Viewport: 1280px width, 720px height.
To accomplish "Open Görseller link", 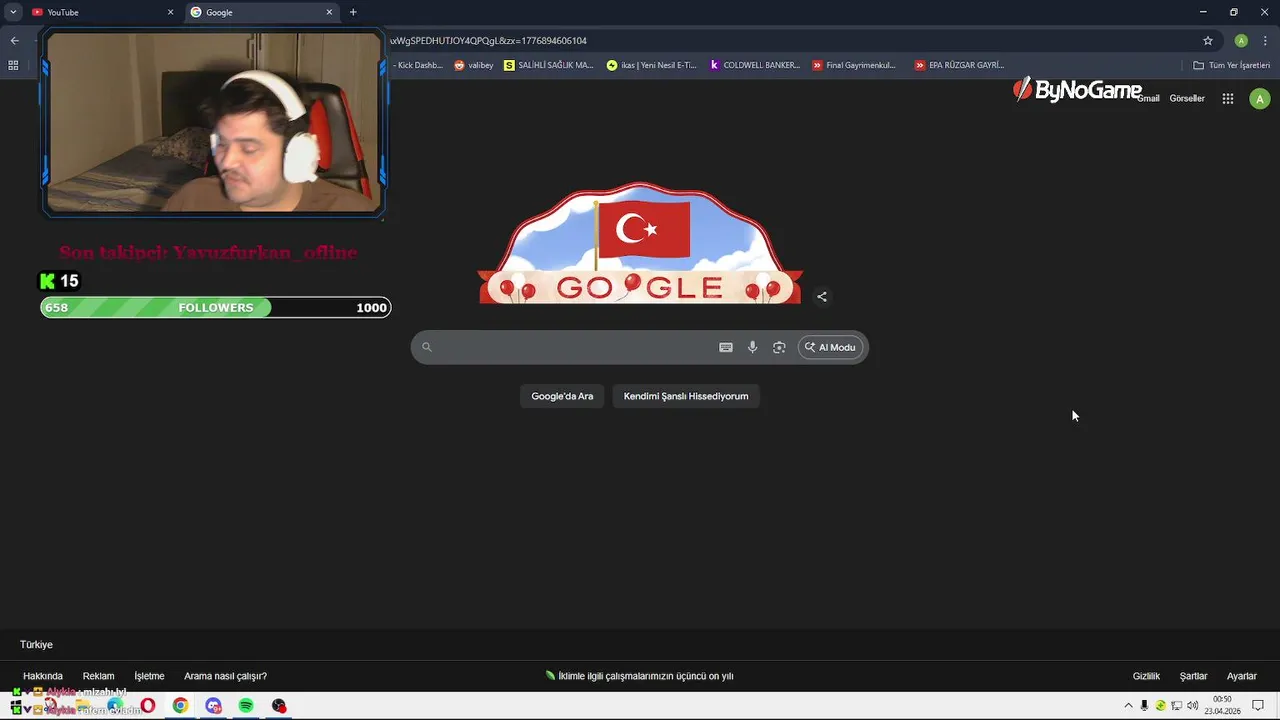I will pyautogui.click(x=1187, y=99).
